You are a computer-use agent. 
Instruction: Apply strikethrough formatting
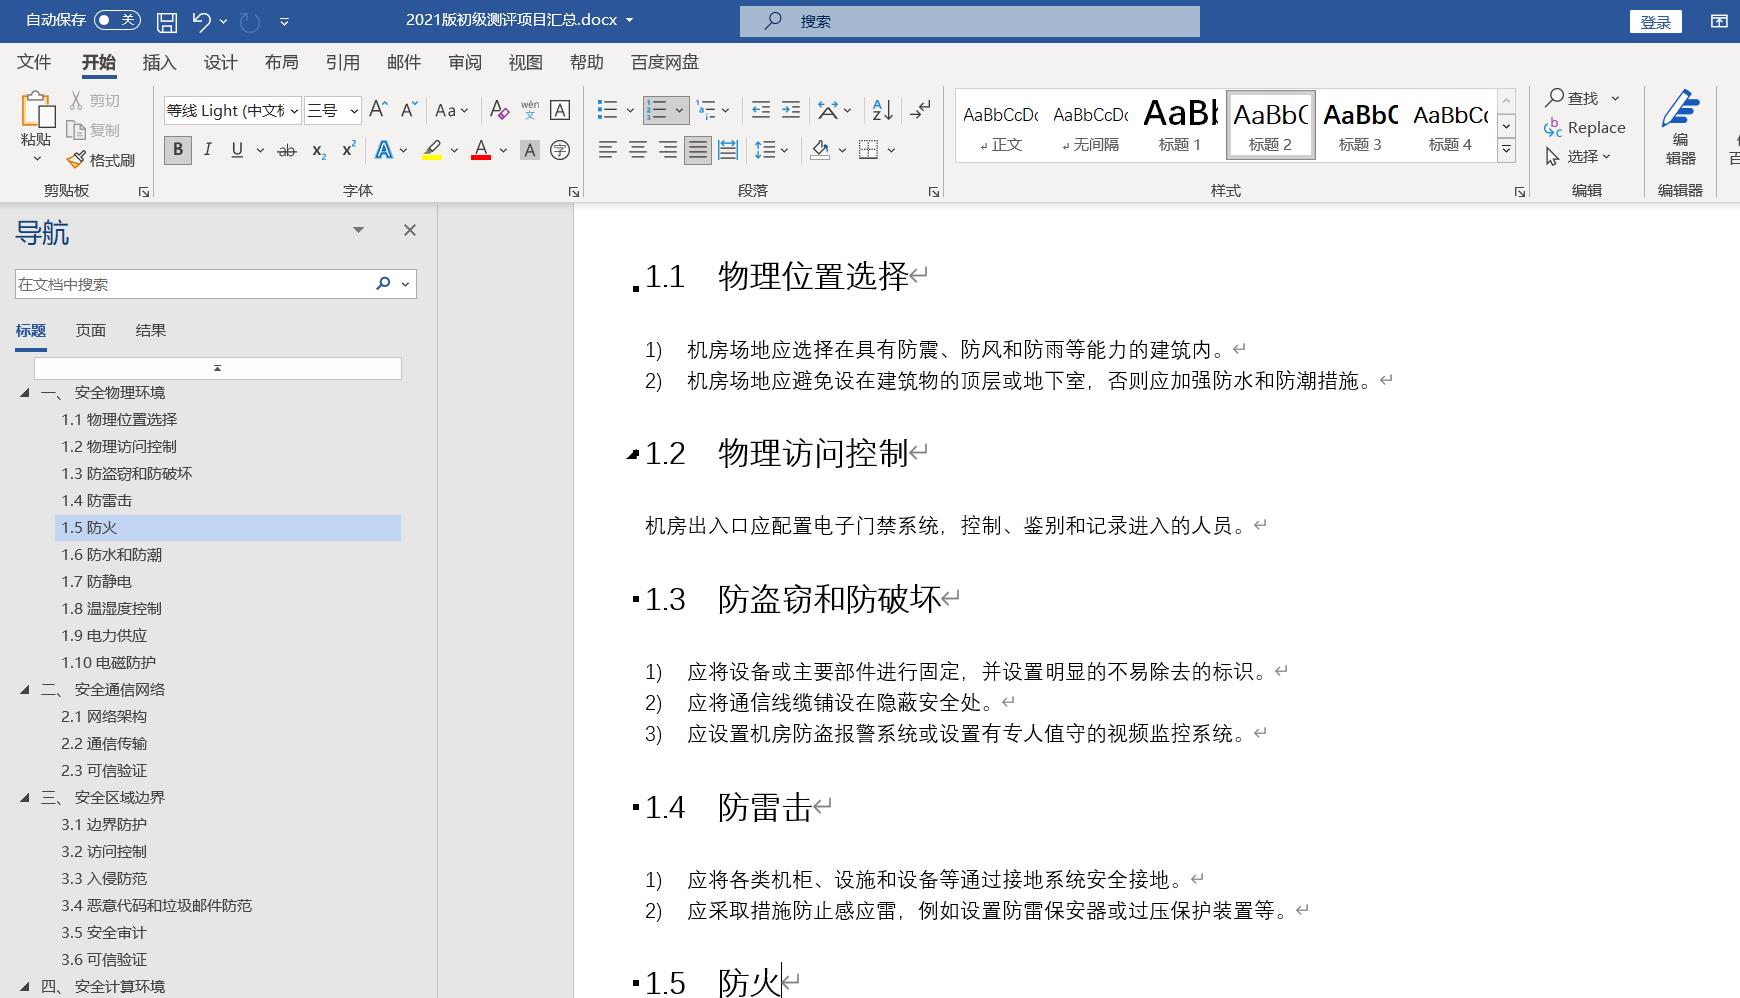[287, 150]
